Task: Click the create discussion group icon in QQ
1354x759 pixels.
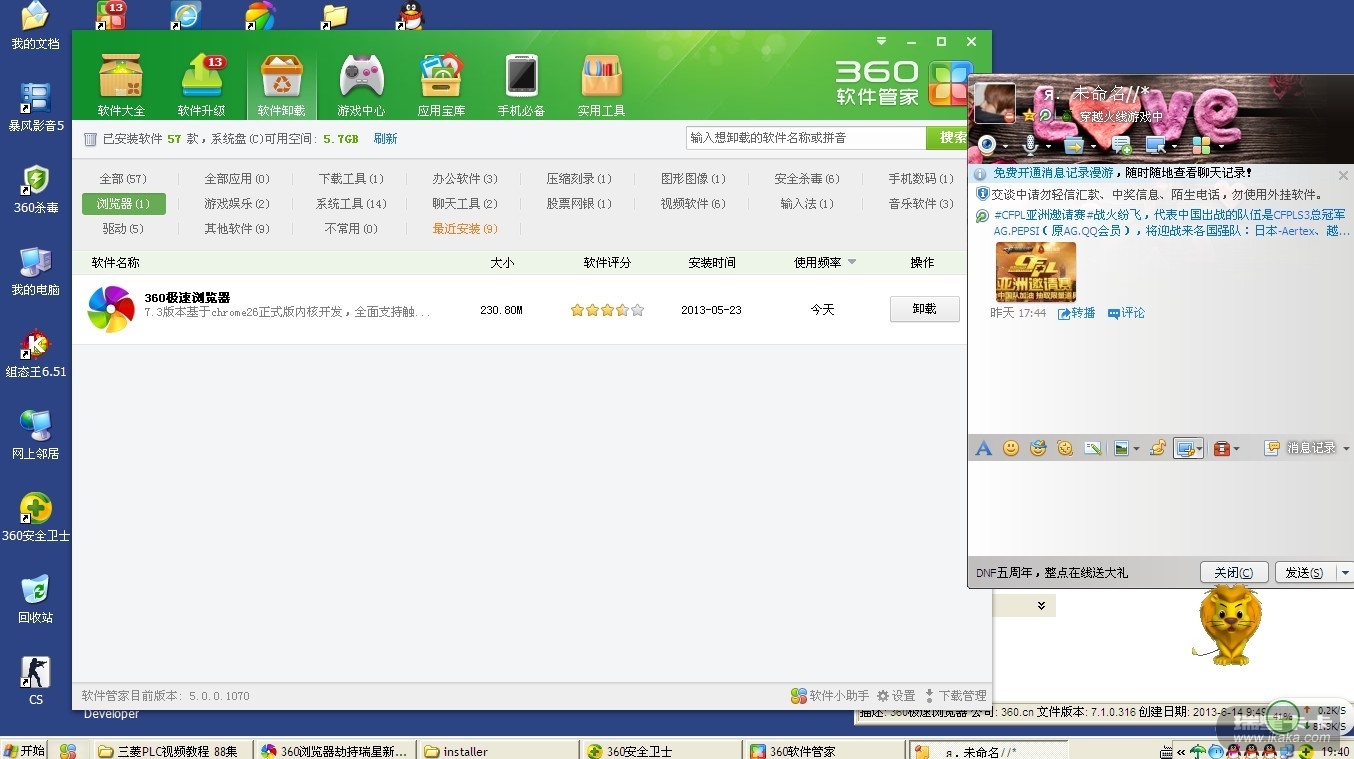Action: pos(1121,146)
